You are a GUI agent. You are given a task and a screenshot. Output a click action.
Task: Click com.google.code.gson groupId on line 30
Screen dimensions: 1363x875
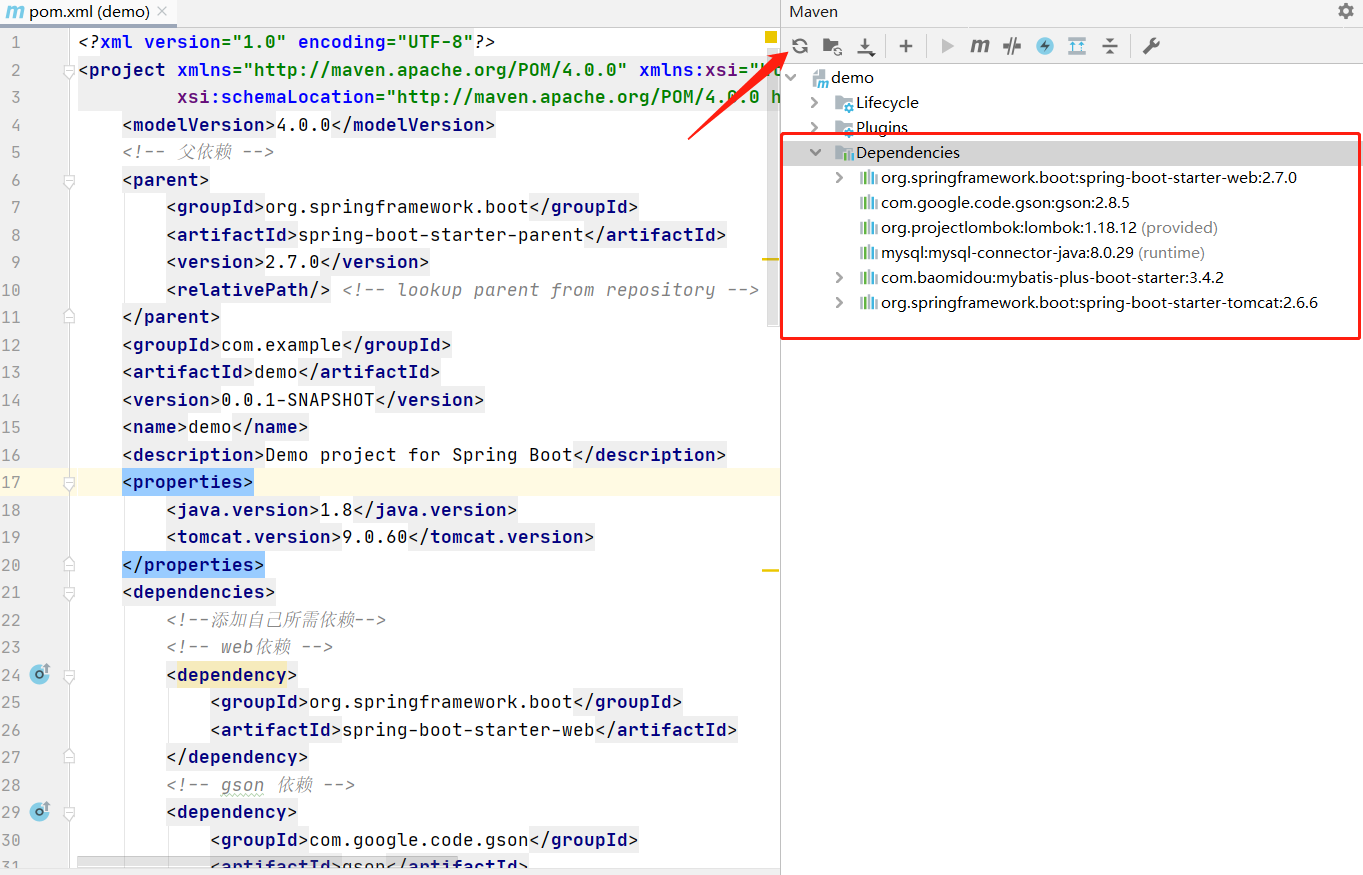point(419,840)
